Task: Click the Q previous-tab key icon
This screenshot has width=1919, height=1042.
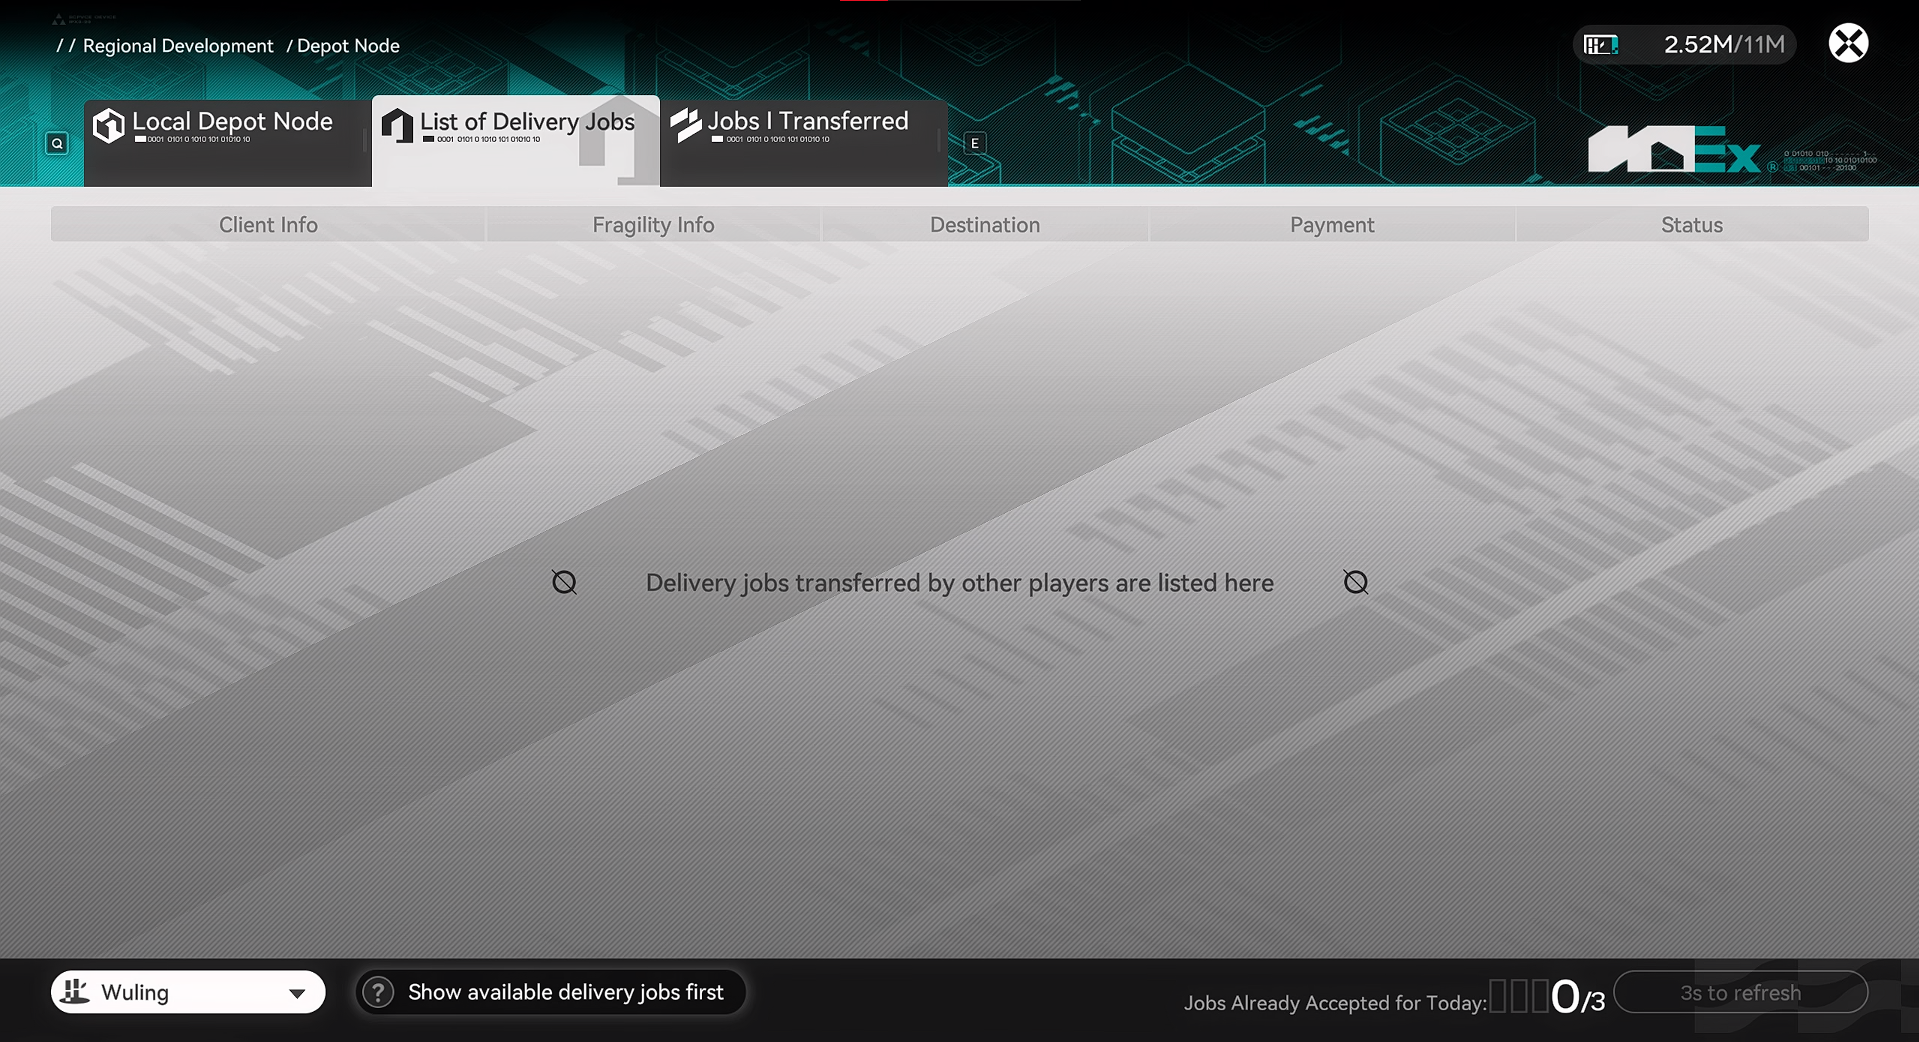Action: (x=57, y=143)
